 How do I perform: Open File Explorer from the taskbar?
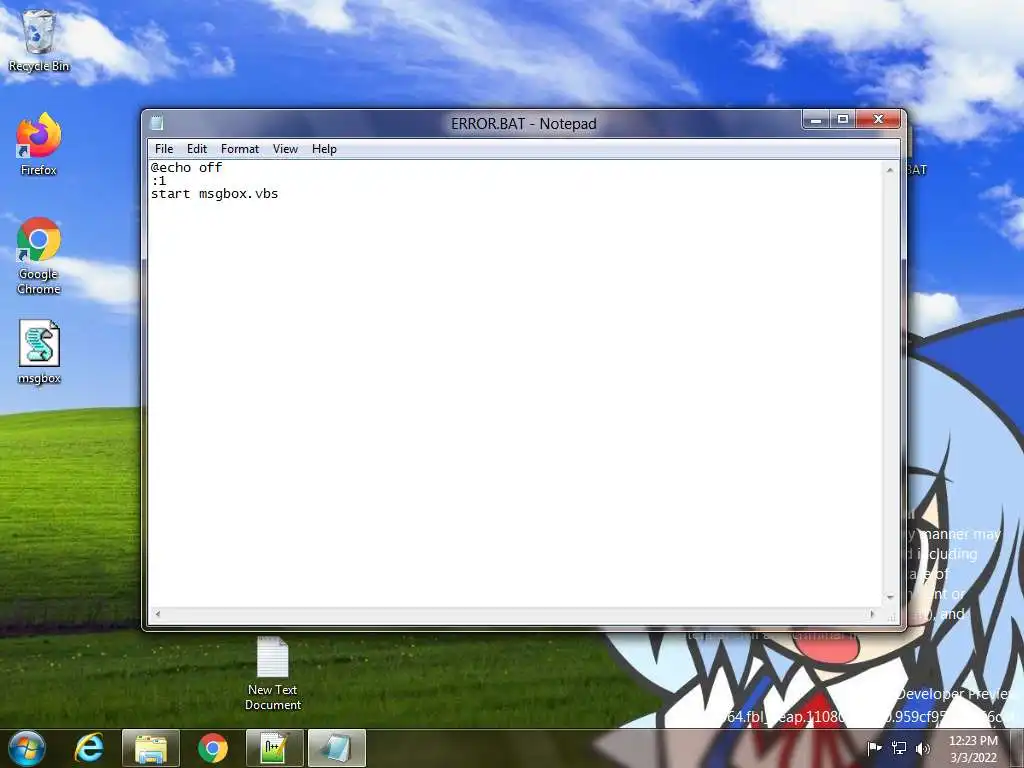151,748
